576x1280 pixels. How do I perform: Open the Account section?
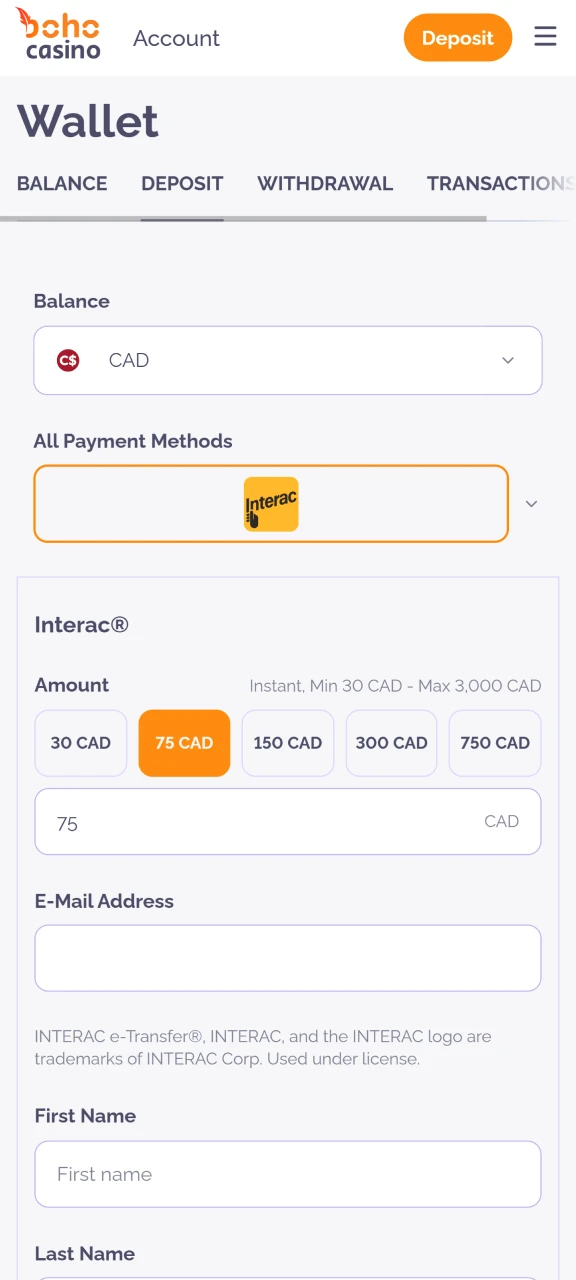[x=176, y=38]
